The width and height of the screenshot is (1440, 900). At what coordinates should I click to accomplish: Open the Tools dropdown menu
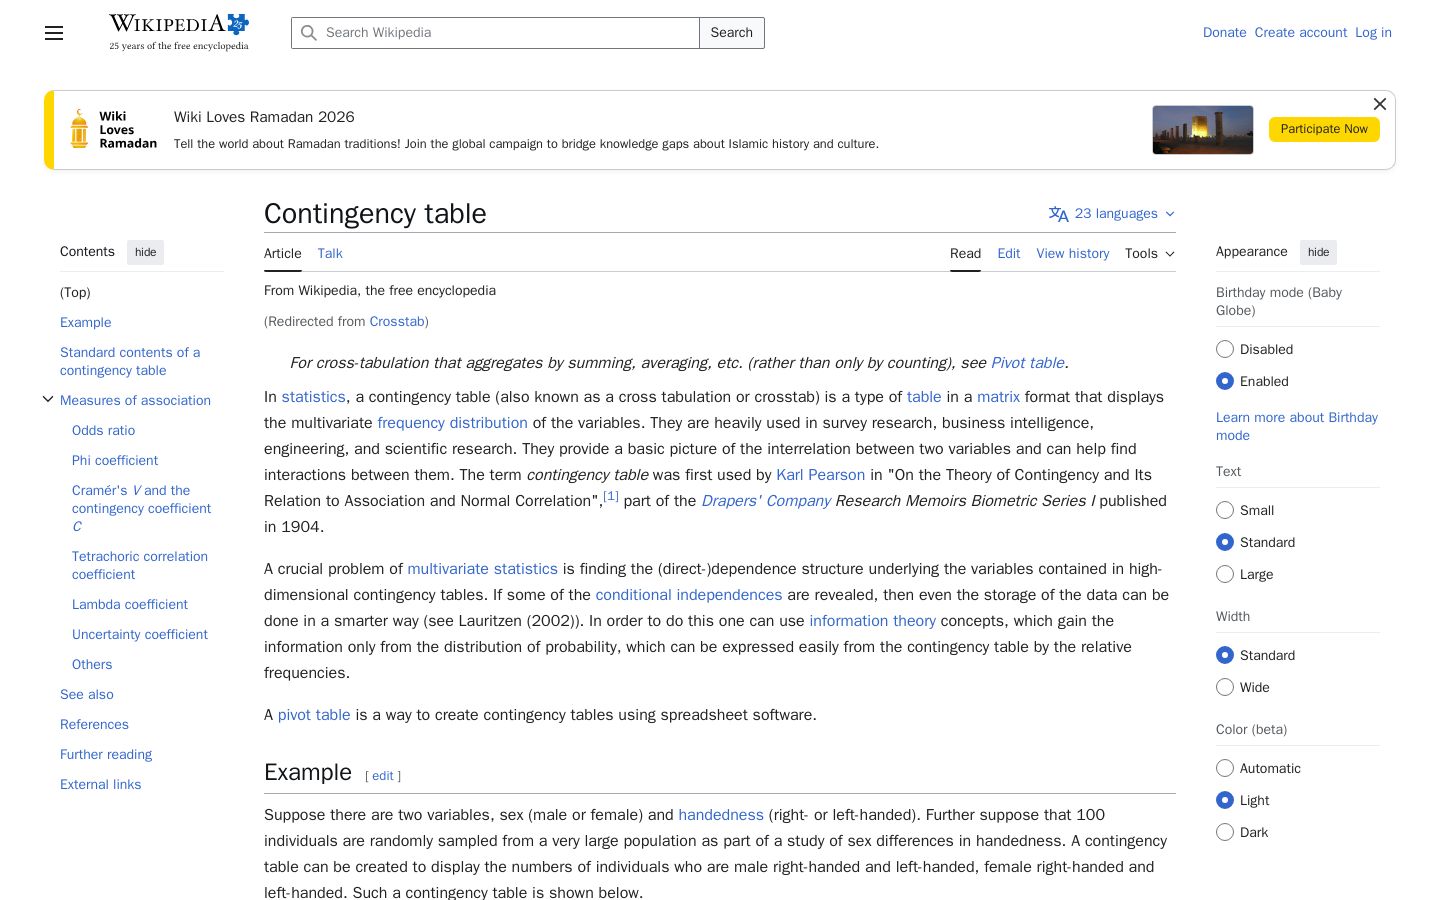point(1150,254)
